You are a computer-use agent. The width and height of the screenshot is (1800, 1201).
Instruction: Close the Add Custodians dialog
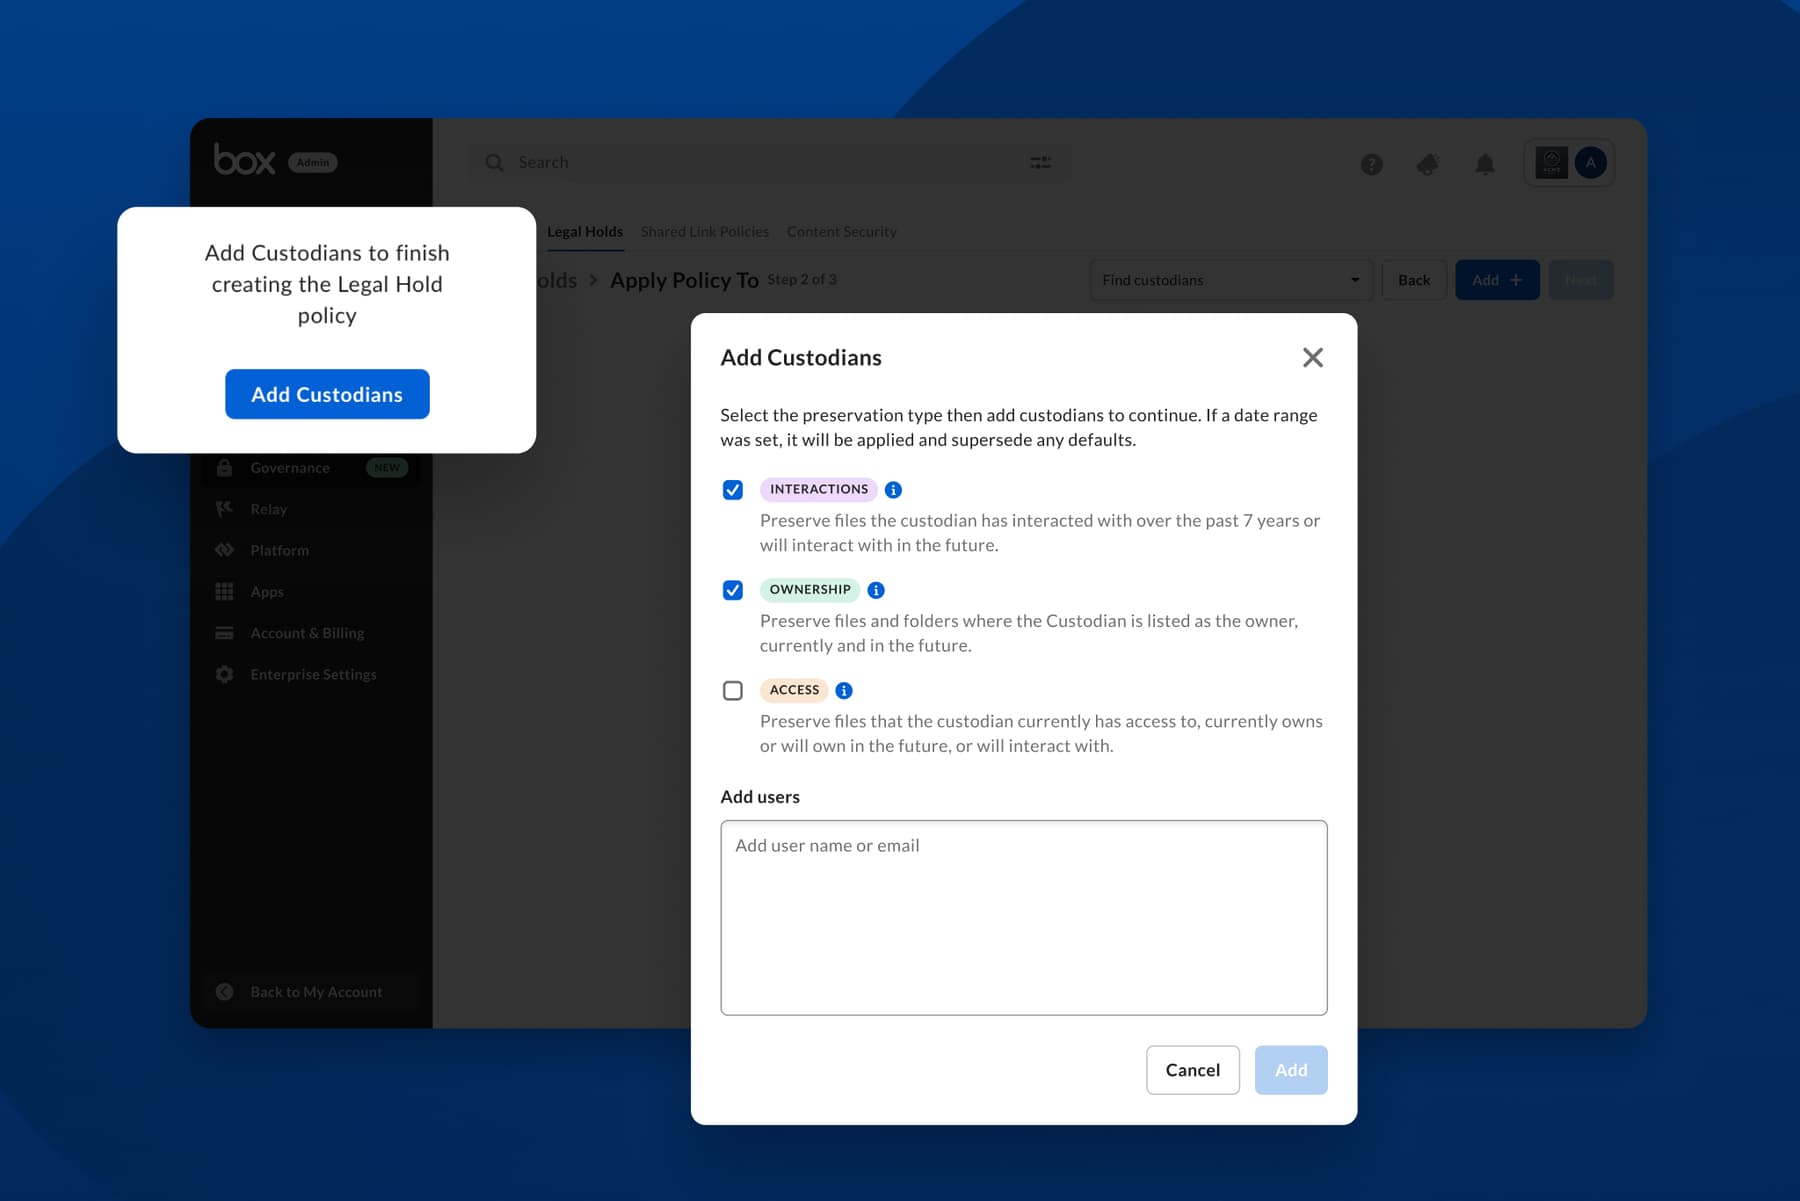point(1312,358)
